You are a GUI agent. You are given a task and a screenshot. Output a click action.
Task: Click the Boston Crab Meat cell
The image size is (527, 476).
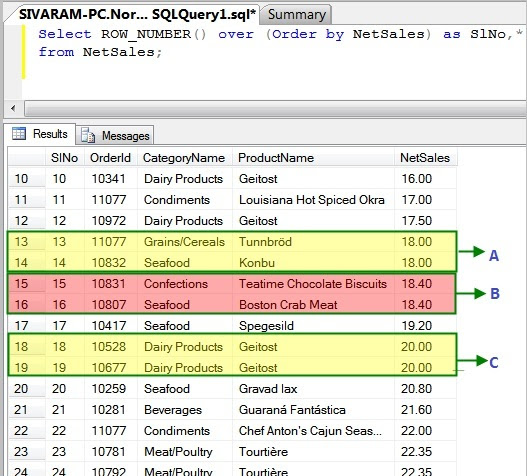[x=313, y=305]
